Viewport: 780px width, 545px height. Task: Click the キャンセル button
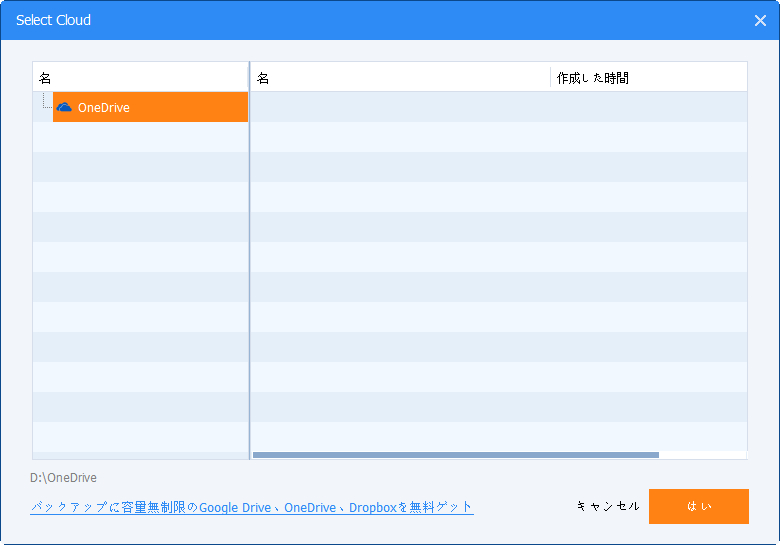tap(608, 506)
